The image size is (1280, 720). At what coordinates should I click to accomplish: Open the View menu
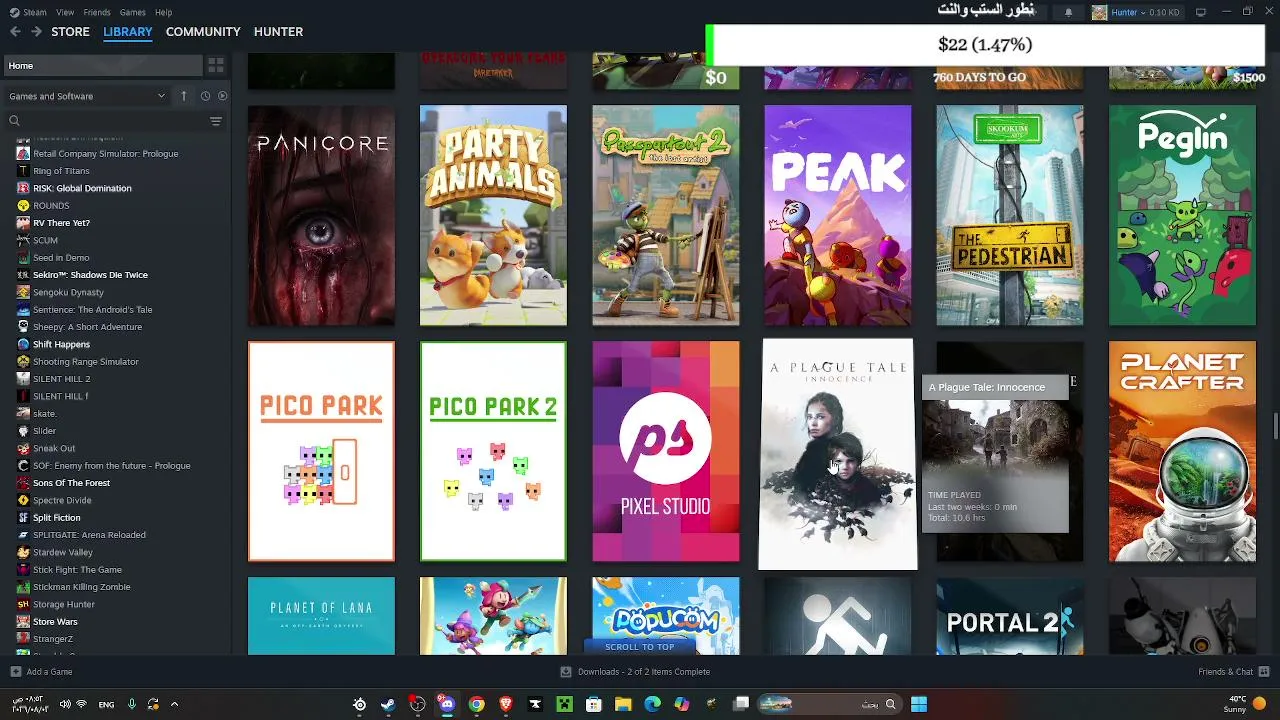click(65, 12)
